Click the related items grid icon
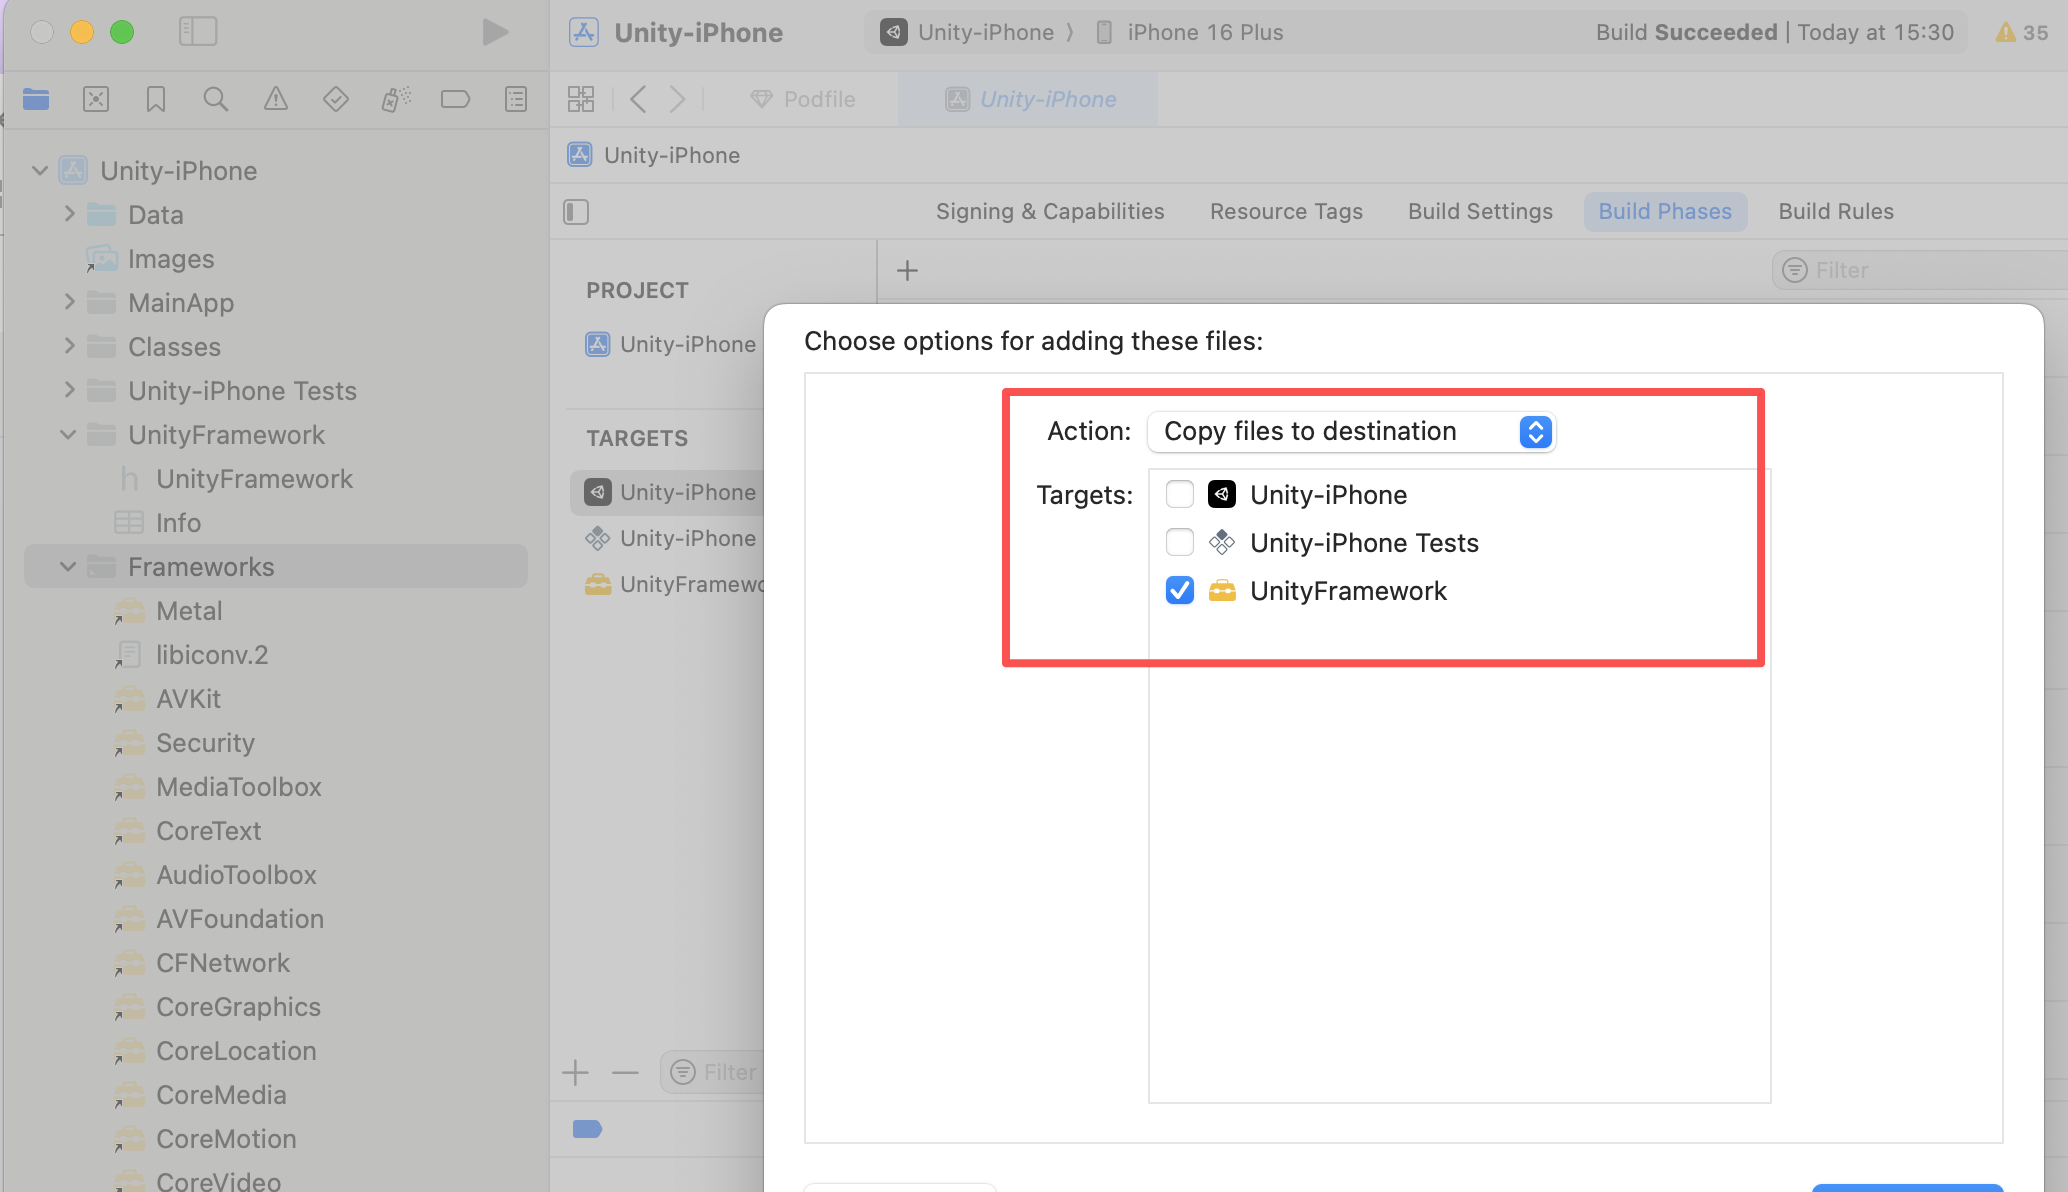The height and width of the screenshot is (1192, 2068). 581,99
